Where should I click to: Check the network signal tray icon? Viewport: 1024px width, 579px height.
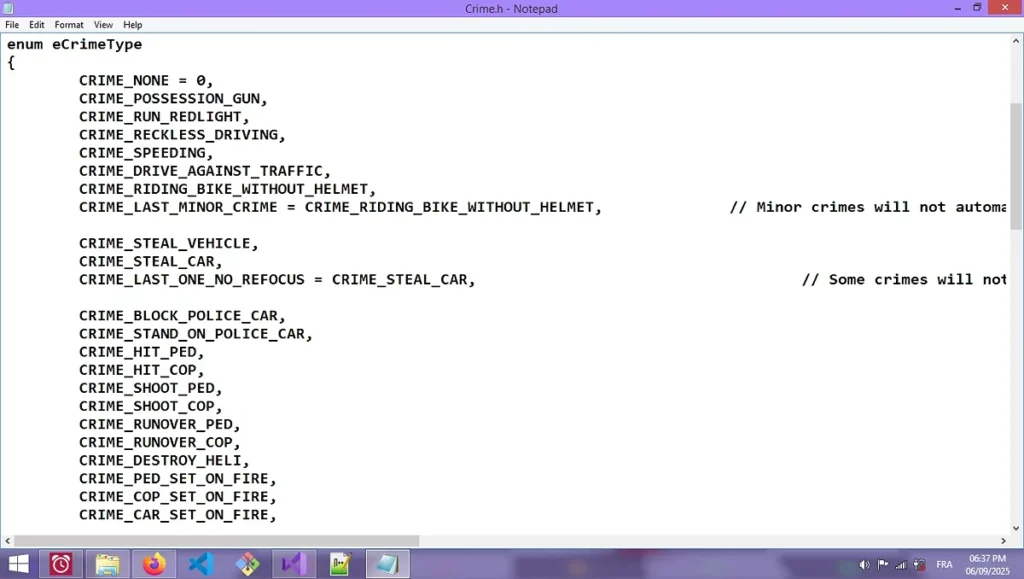click(x=901, y=565)
